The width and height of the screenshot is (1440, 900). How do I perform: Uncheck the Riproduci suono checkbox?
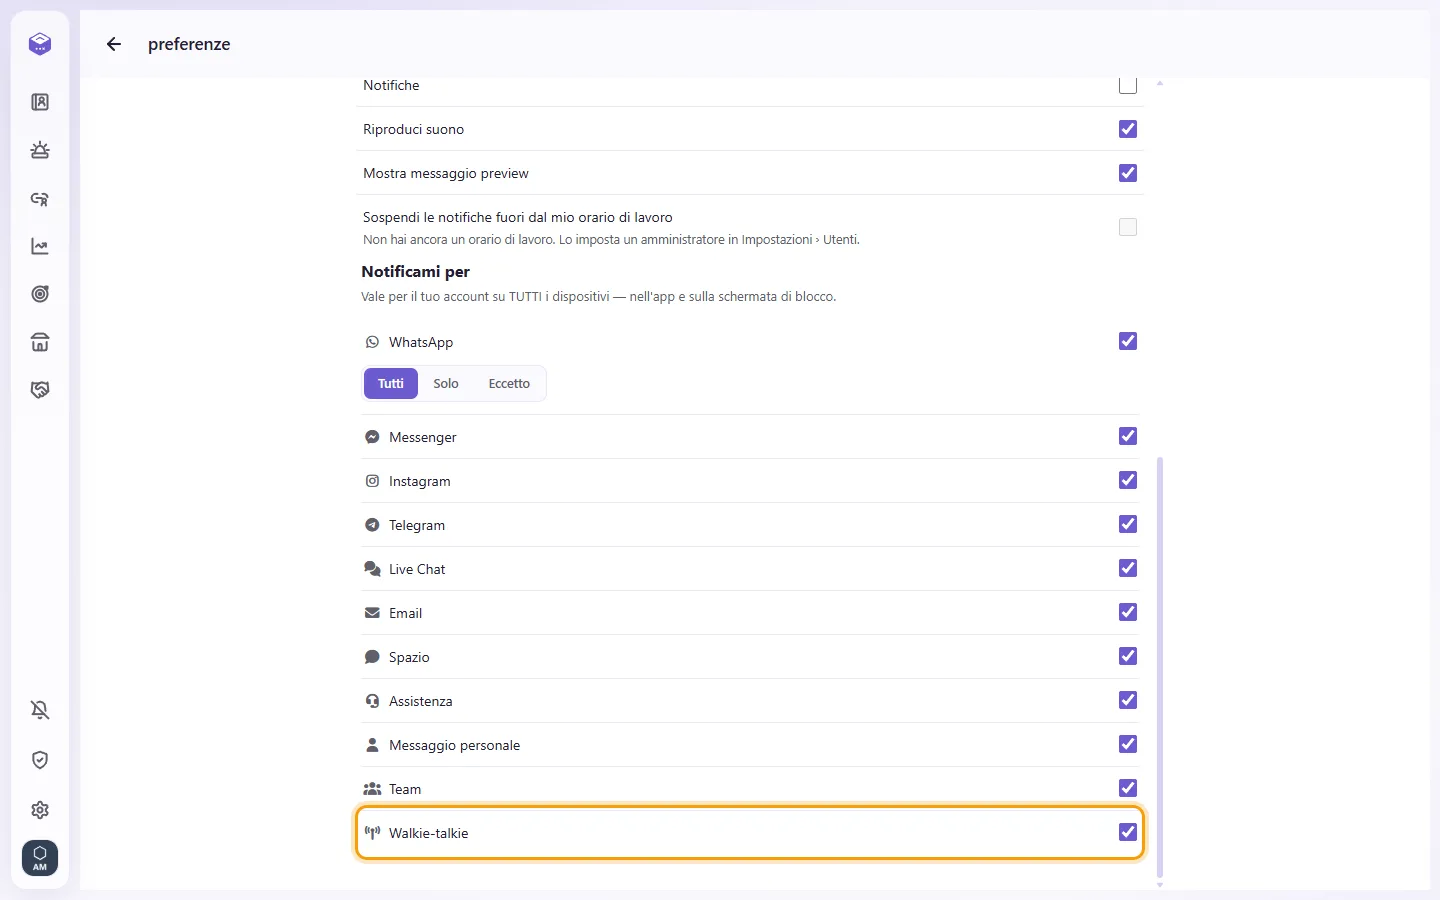click(x=1128, y=129)
